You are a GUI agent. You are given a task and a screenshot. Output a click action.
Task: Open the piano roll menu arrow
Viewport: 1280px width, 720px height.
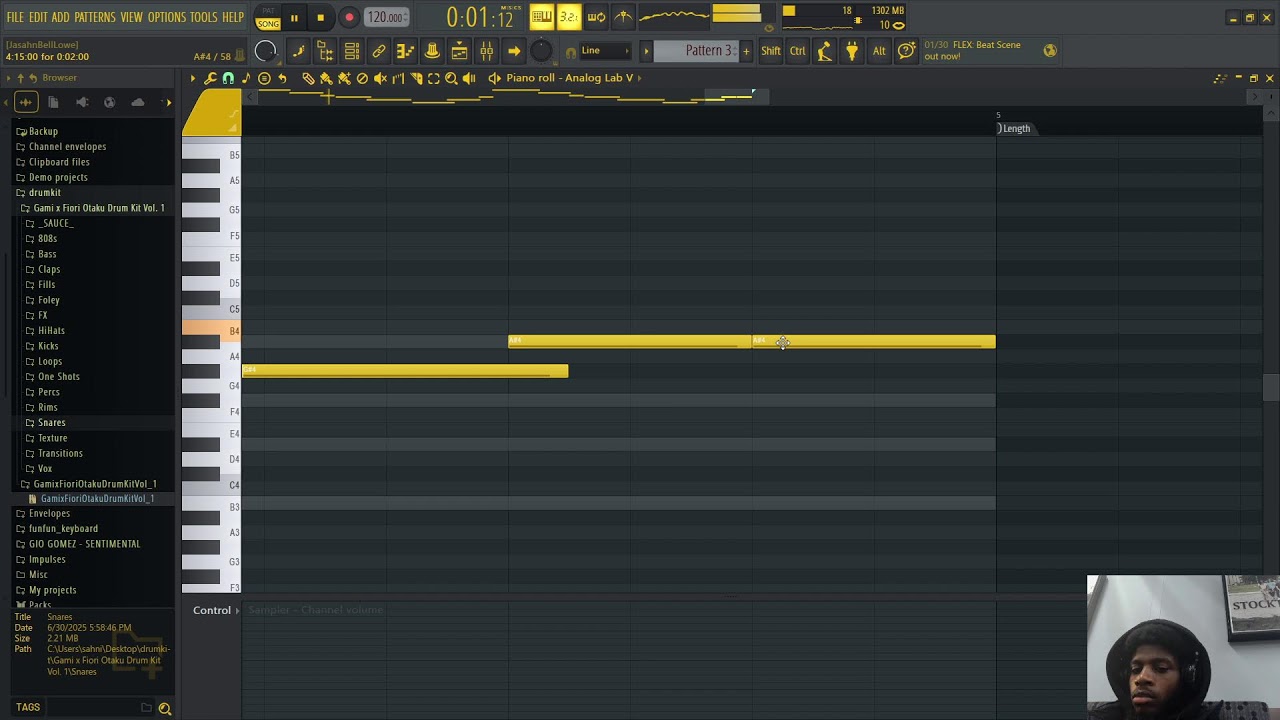(192, 78)
